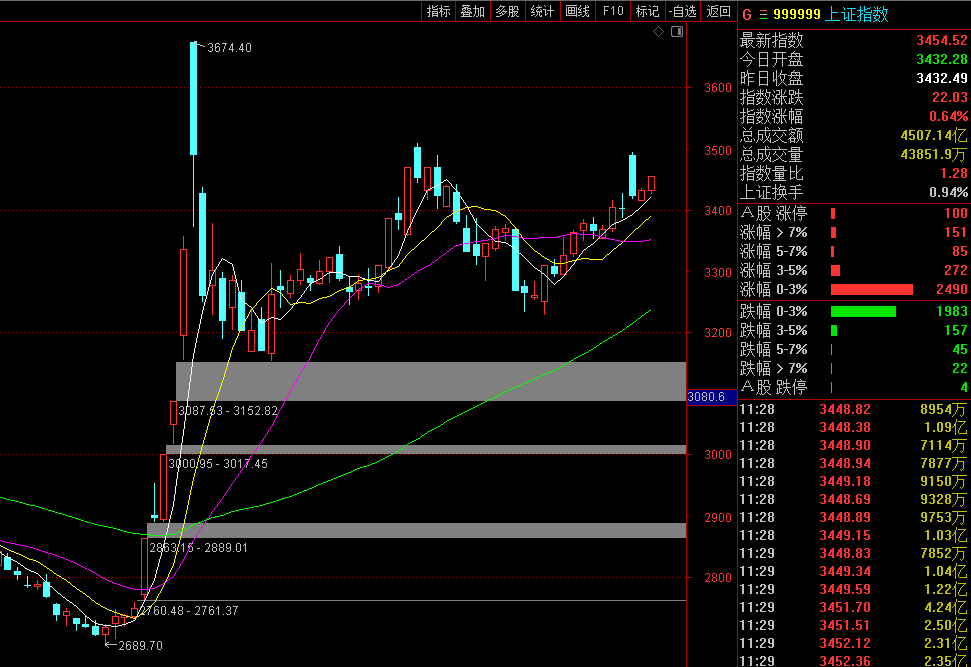Click the 涨幅 0-3% long red bar
Screen dimensions: 971x667
tap(872, 290)
